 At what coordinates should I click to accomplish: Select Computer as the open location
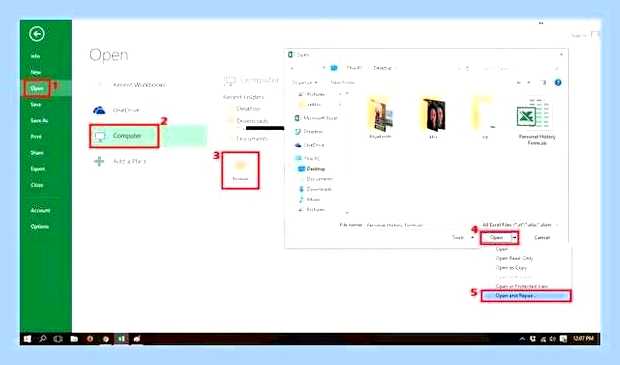124,136
